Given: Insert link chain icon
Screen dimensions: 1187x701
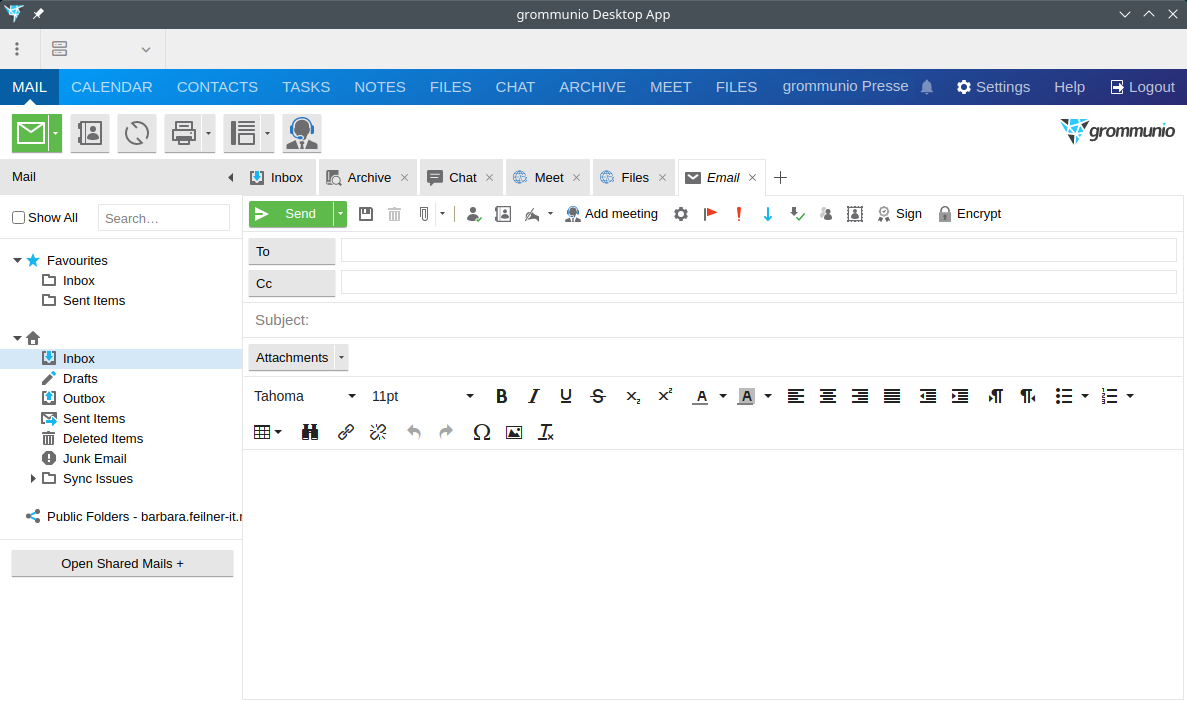Looking at the screenshot, I should 345,432.
